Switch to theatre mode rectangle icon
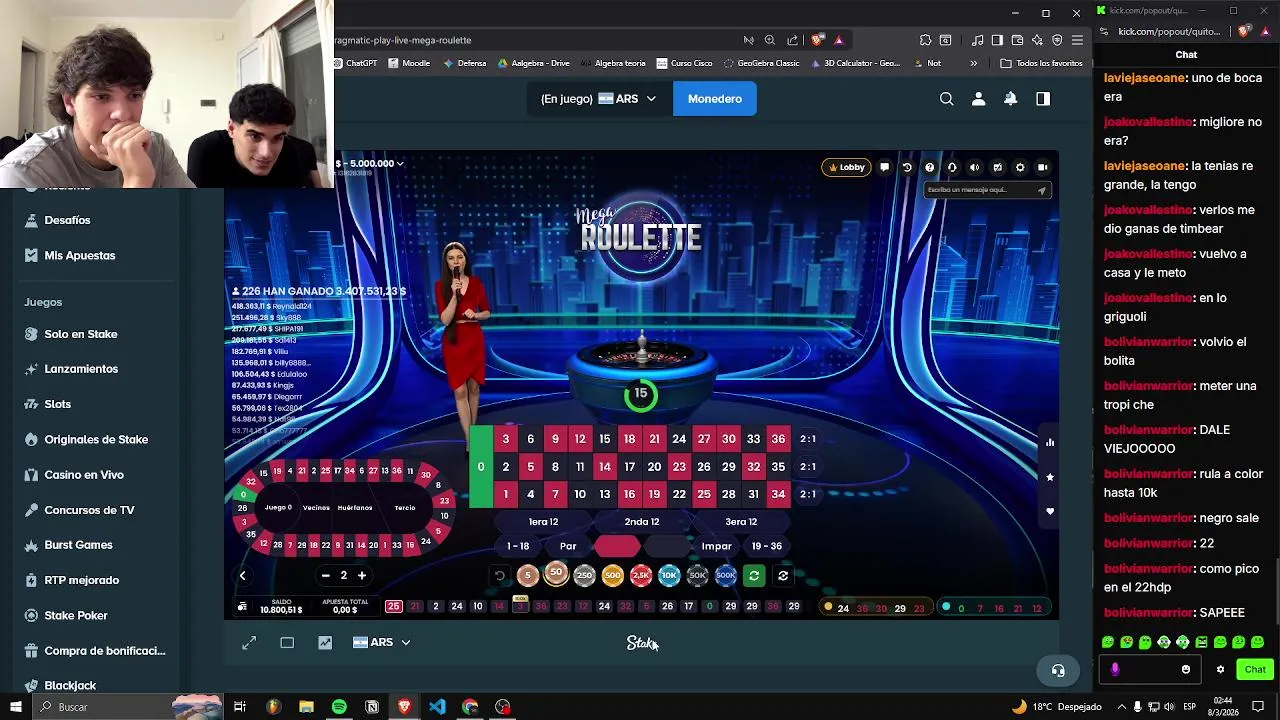This screenshot has width=1280, height=720. (x=287, y=643)
